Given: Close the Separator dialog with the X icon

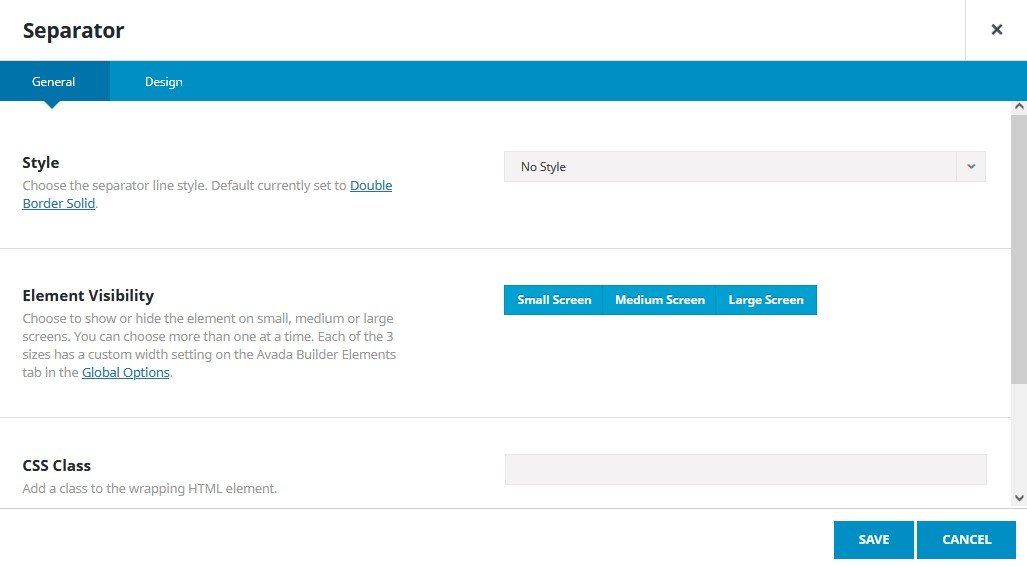Looking at the screenshot, I should tap(996, 30).
